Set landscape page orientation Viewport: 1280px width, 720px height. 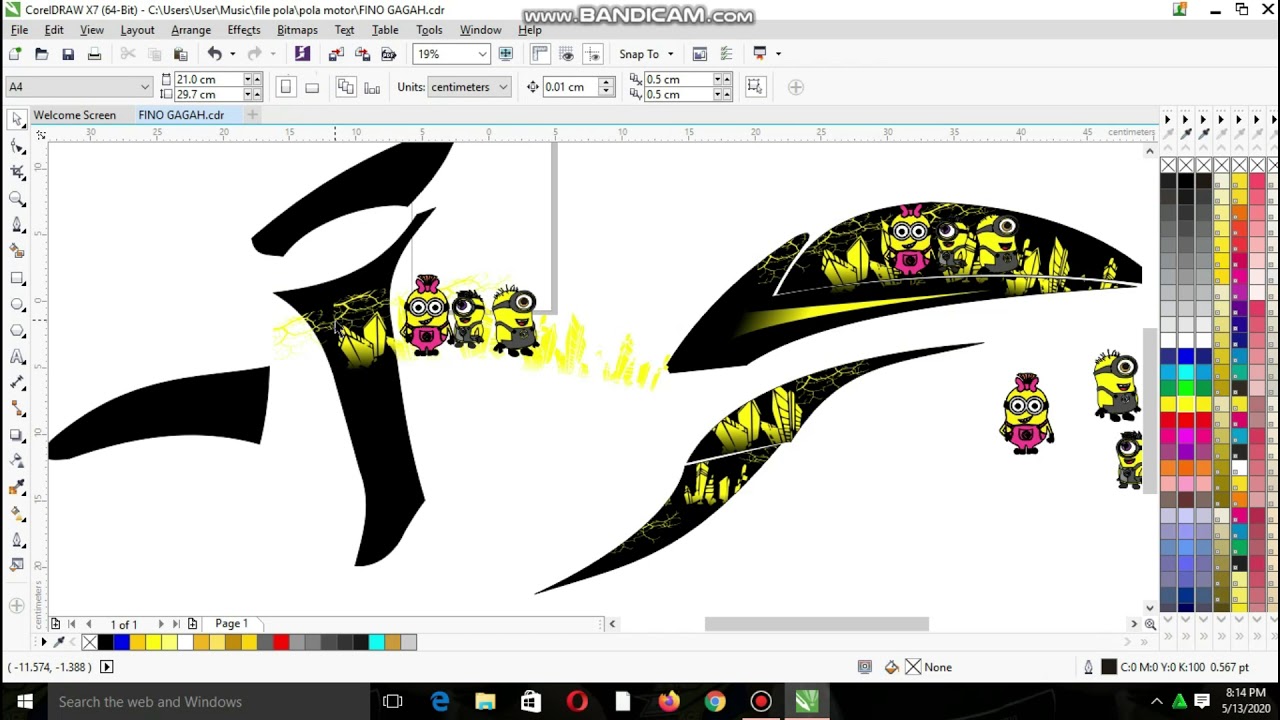pos(311,87)
